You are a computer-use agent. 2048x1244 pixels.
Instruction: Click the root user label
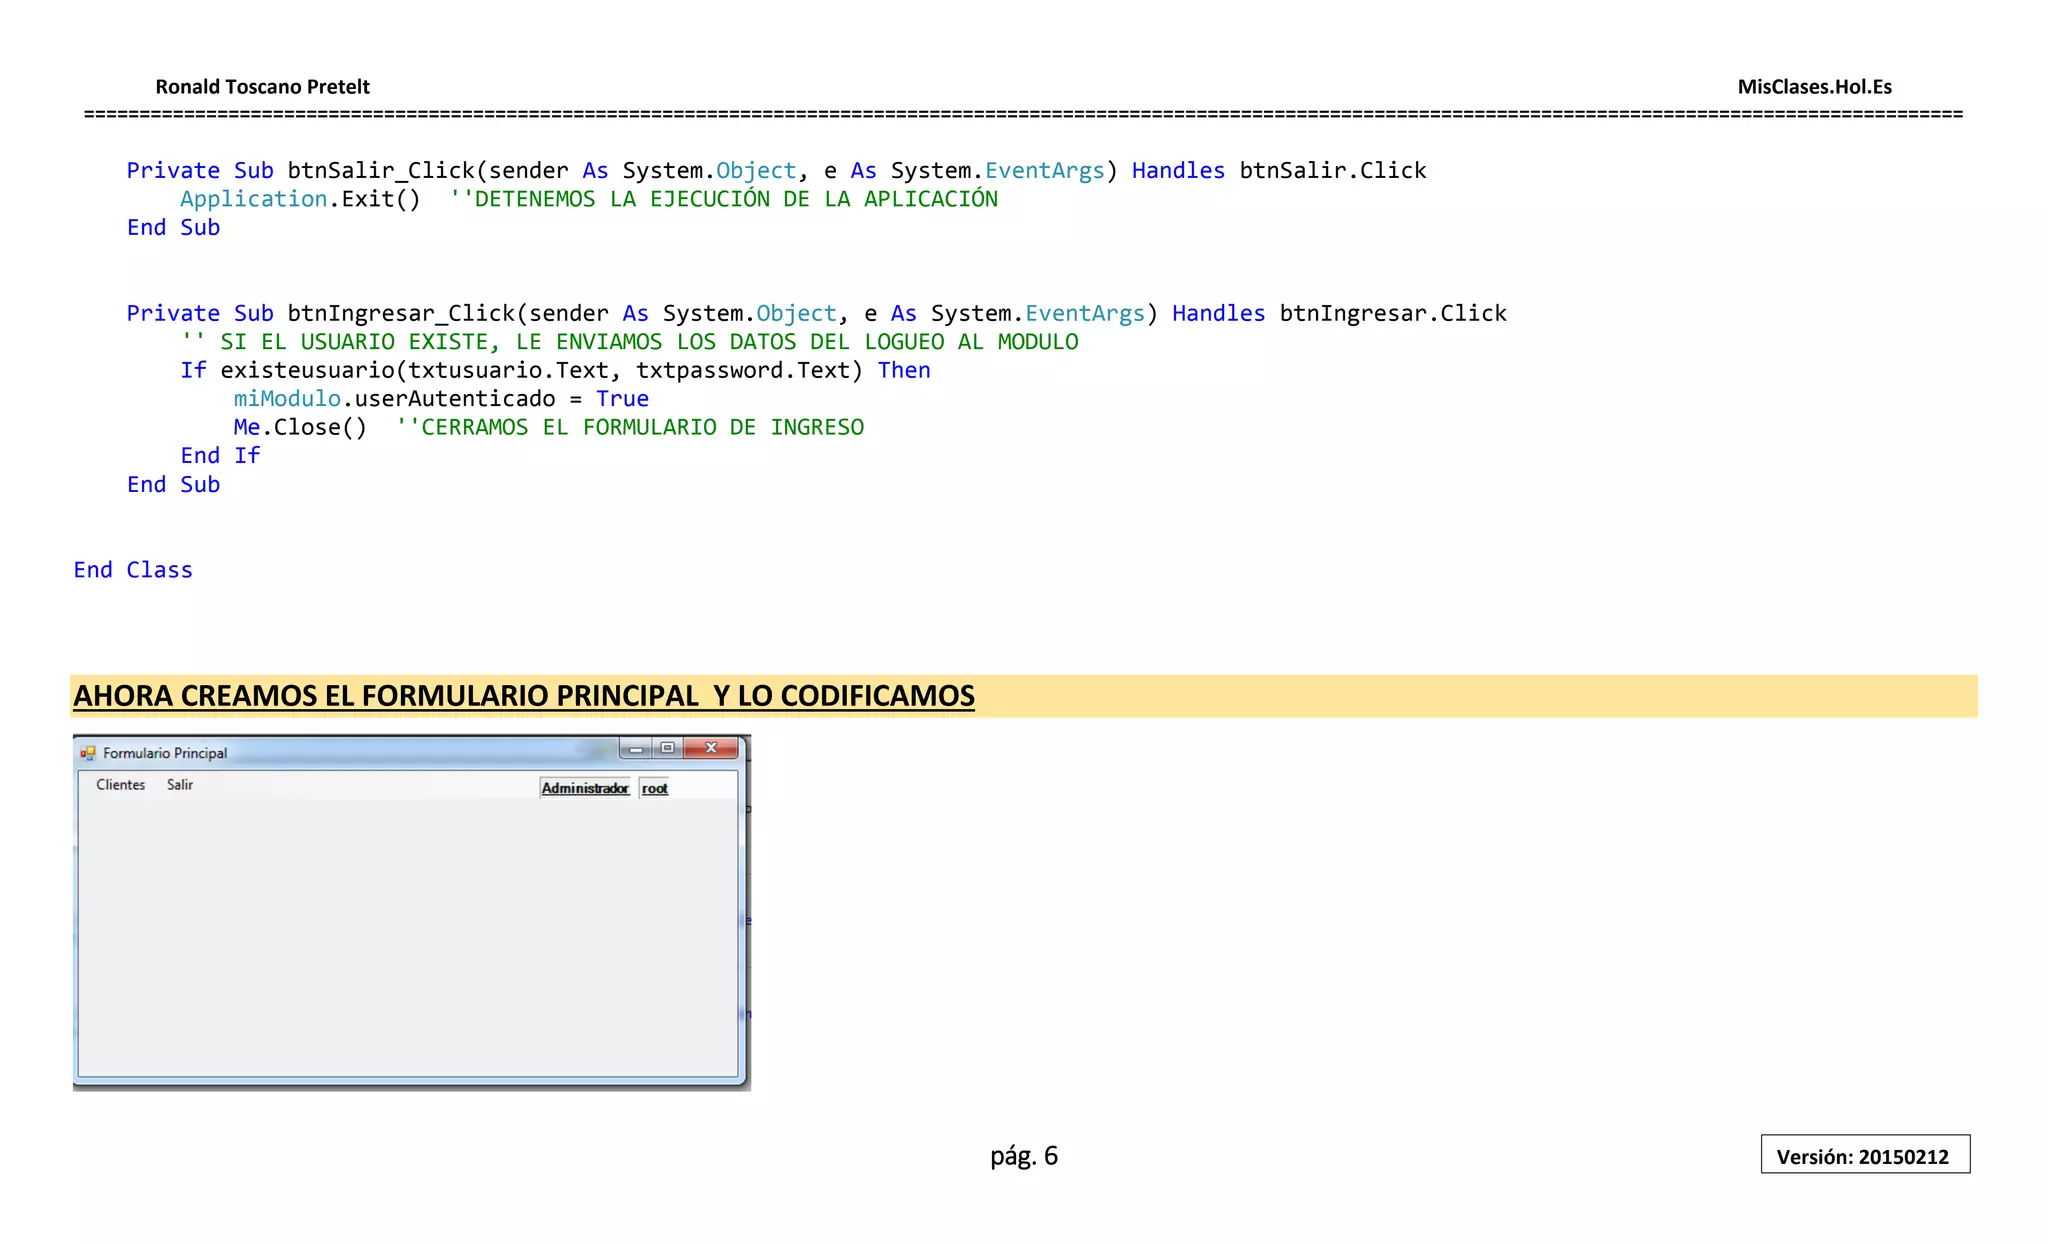[x=655, y=789]
